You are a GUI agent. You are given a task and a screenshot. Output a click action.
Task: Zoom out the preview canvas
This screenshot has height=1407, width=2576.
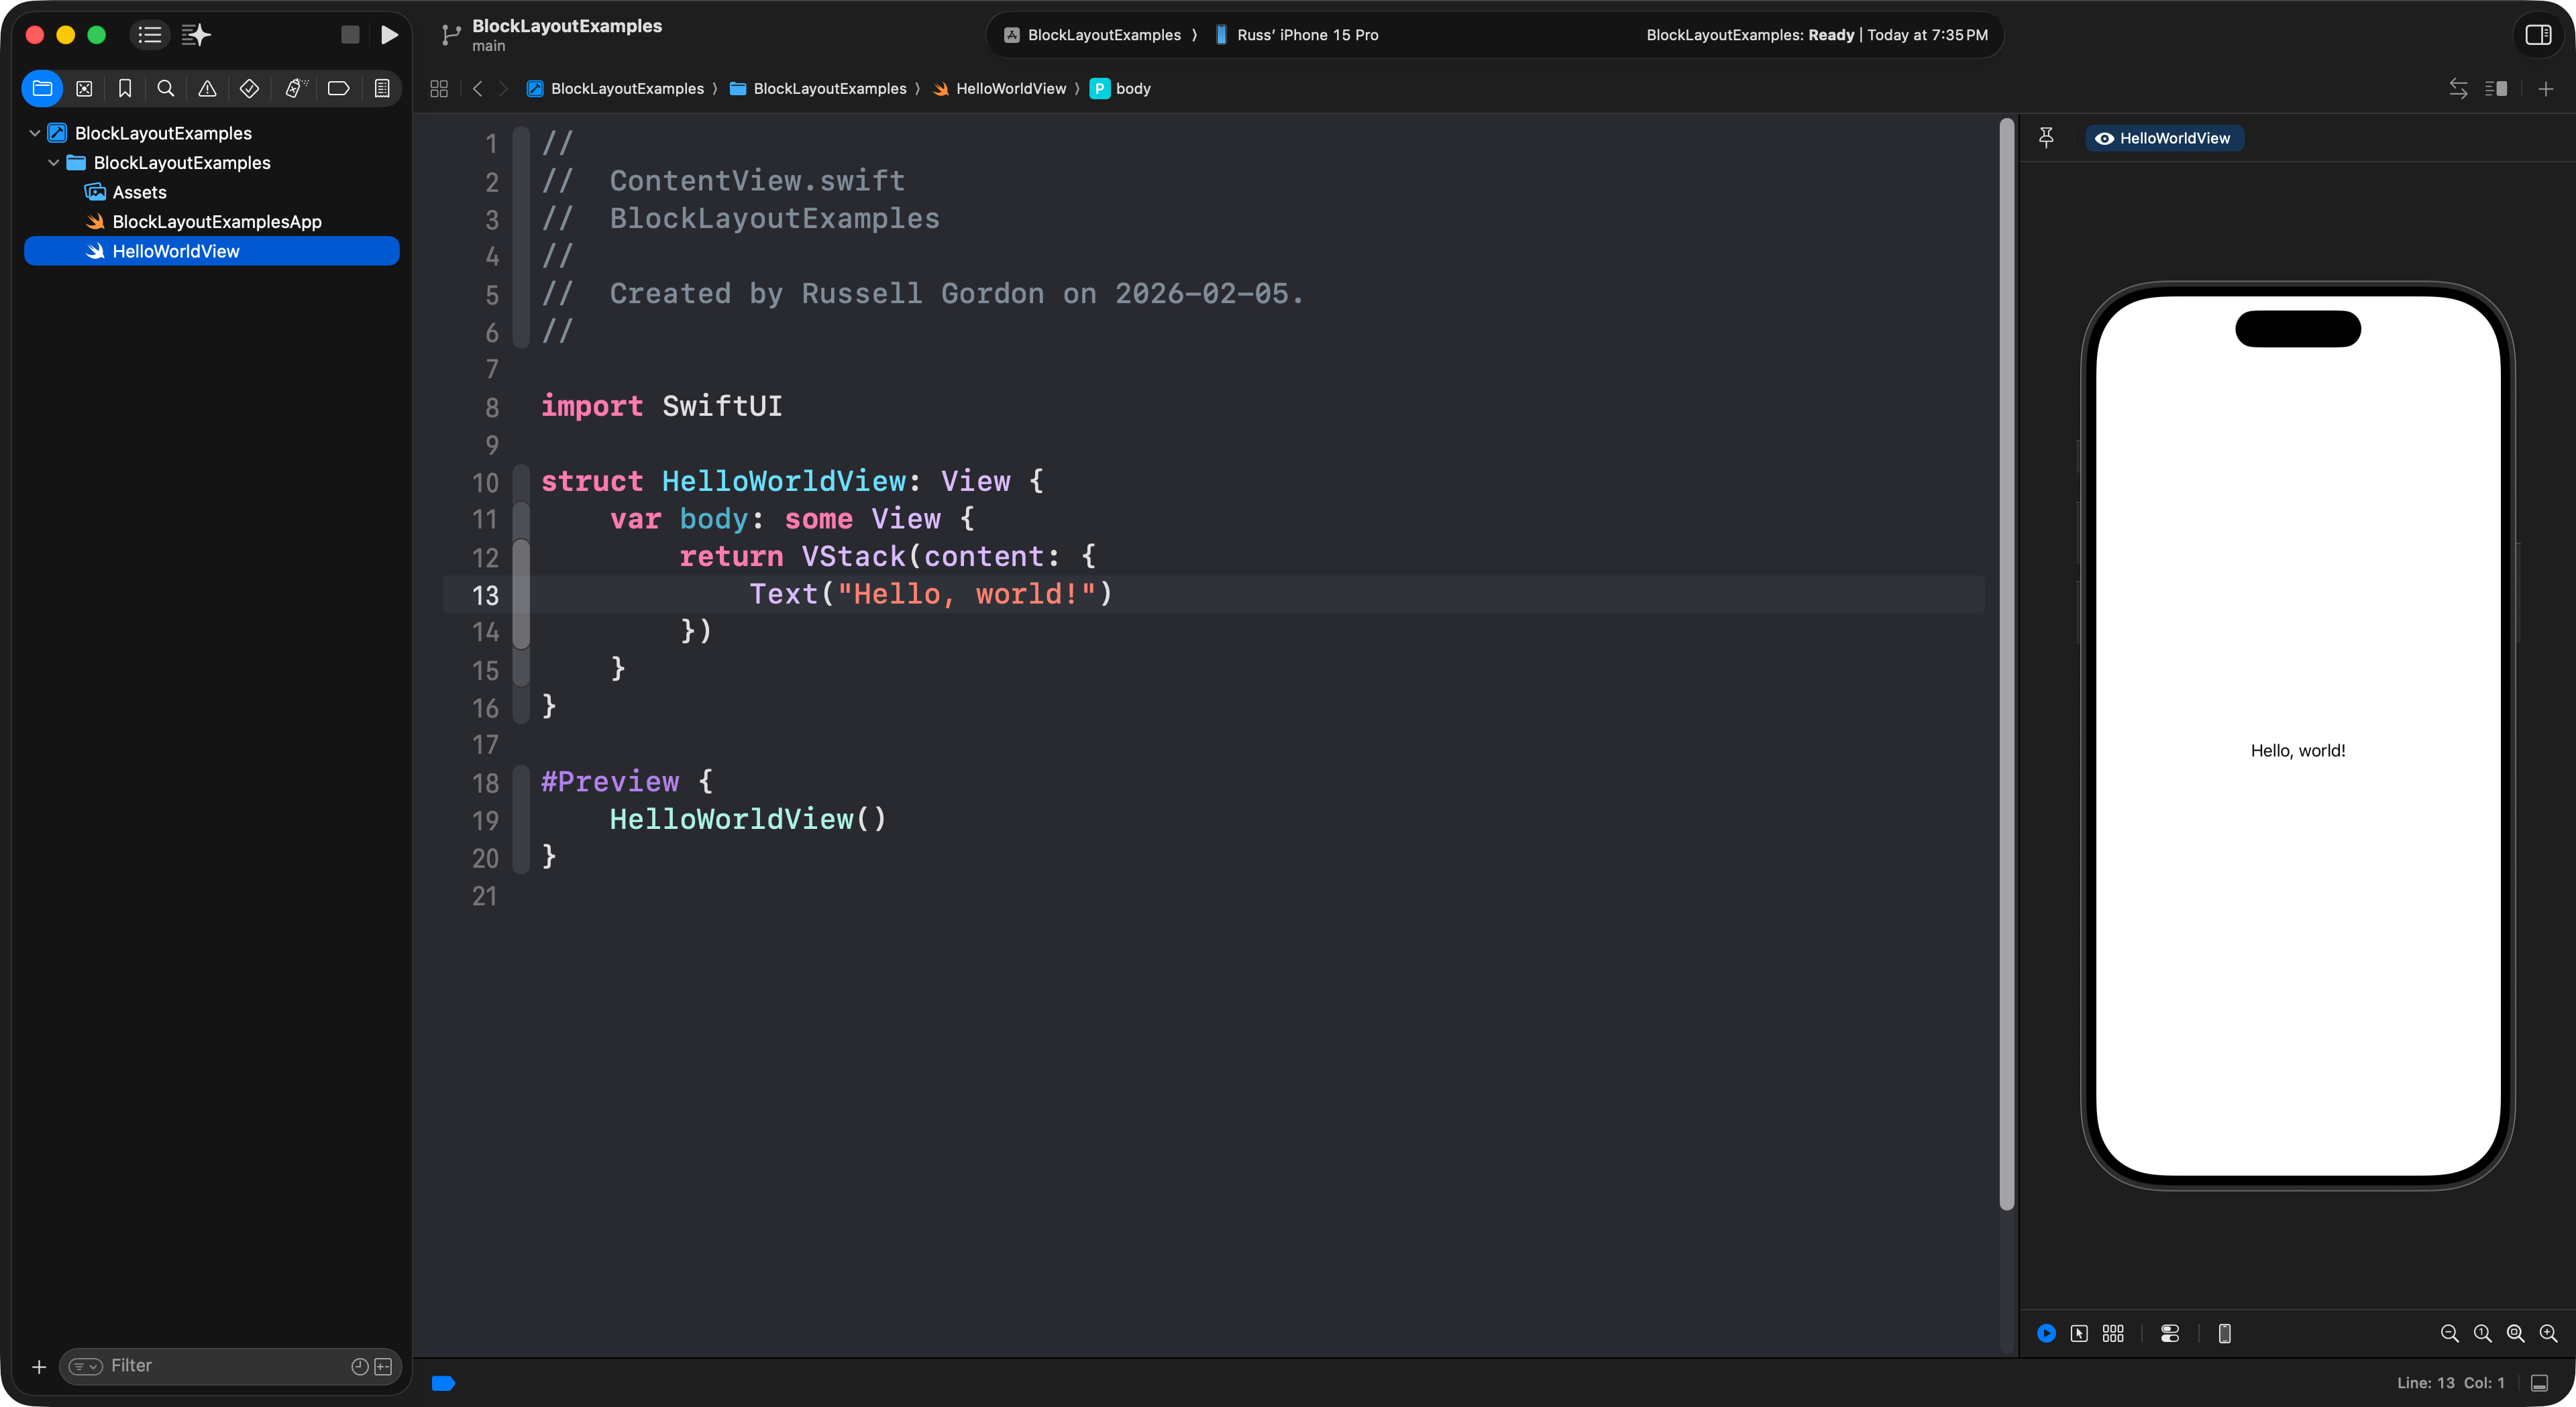[2449, 1333]
